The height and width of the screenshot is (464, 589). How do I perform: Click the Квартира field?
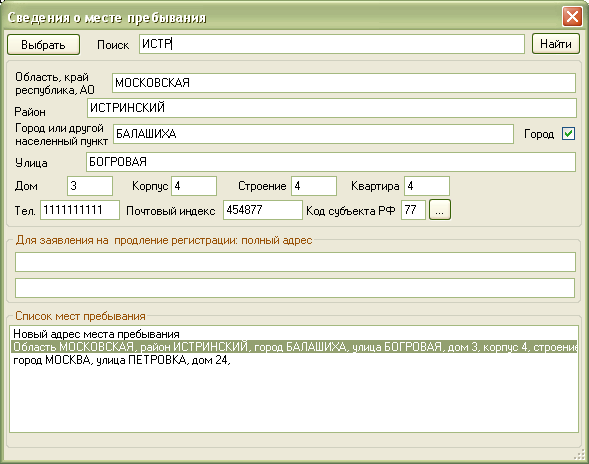427,186
